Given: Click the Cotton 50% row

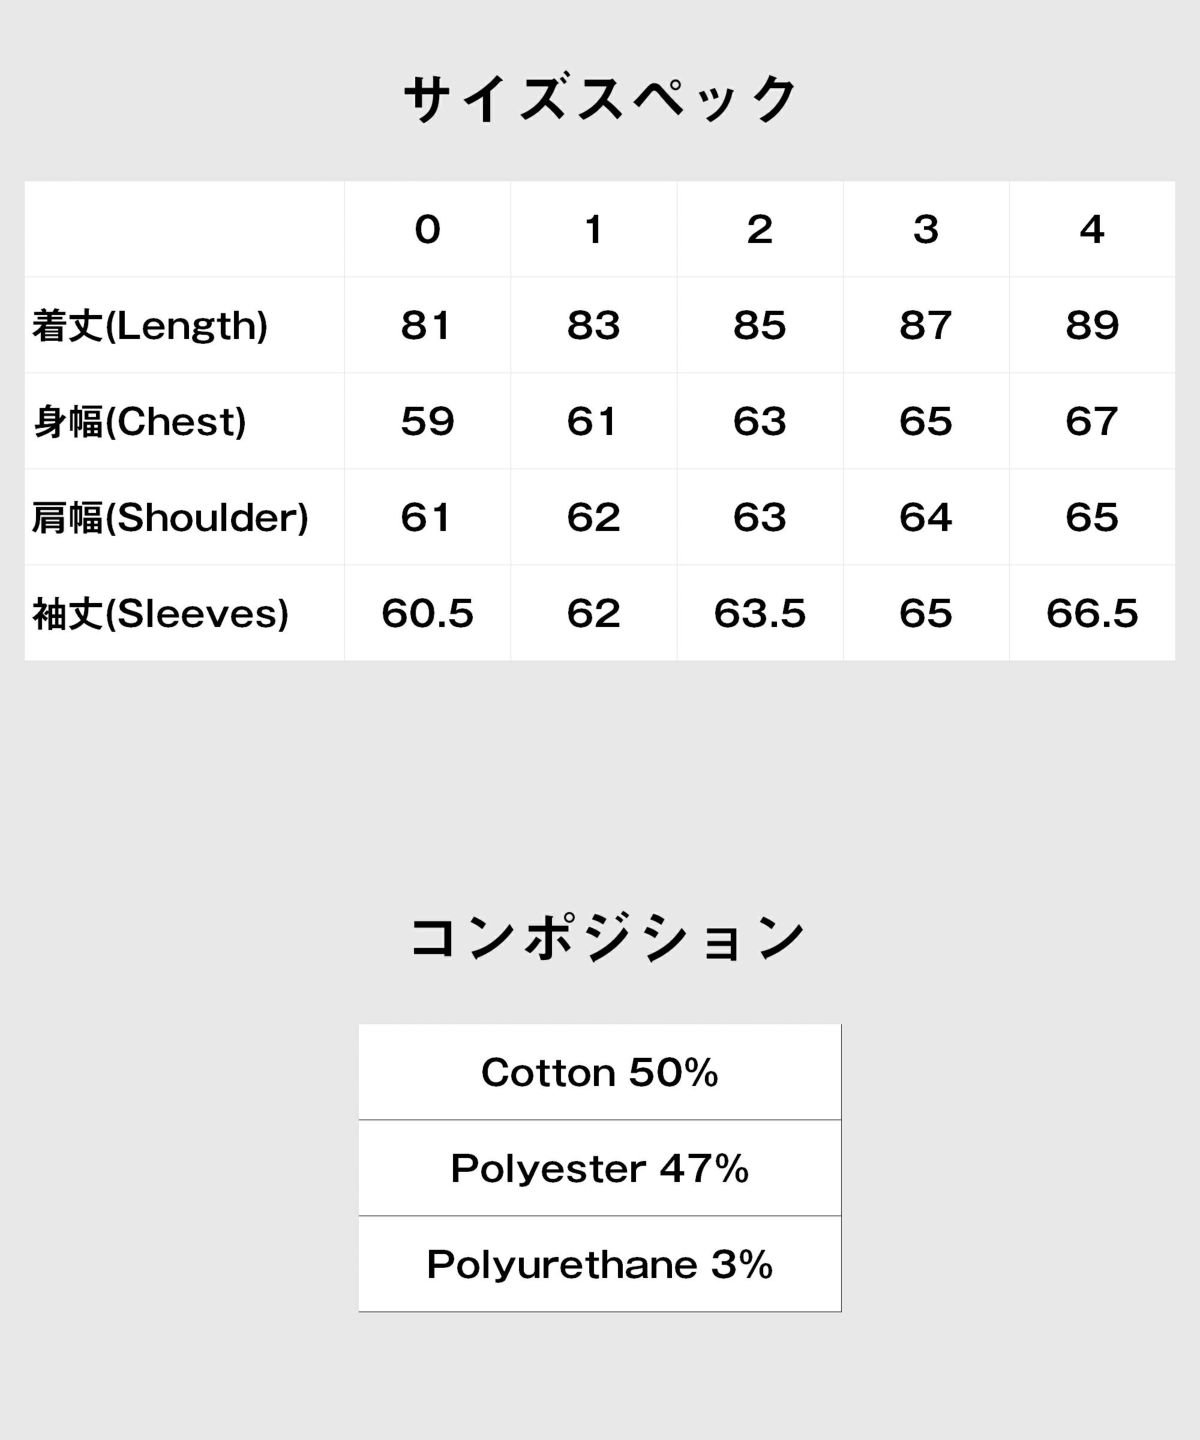Looking at the screenshot, I should (600, 1072).
